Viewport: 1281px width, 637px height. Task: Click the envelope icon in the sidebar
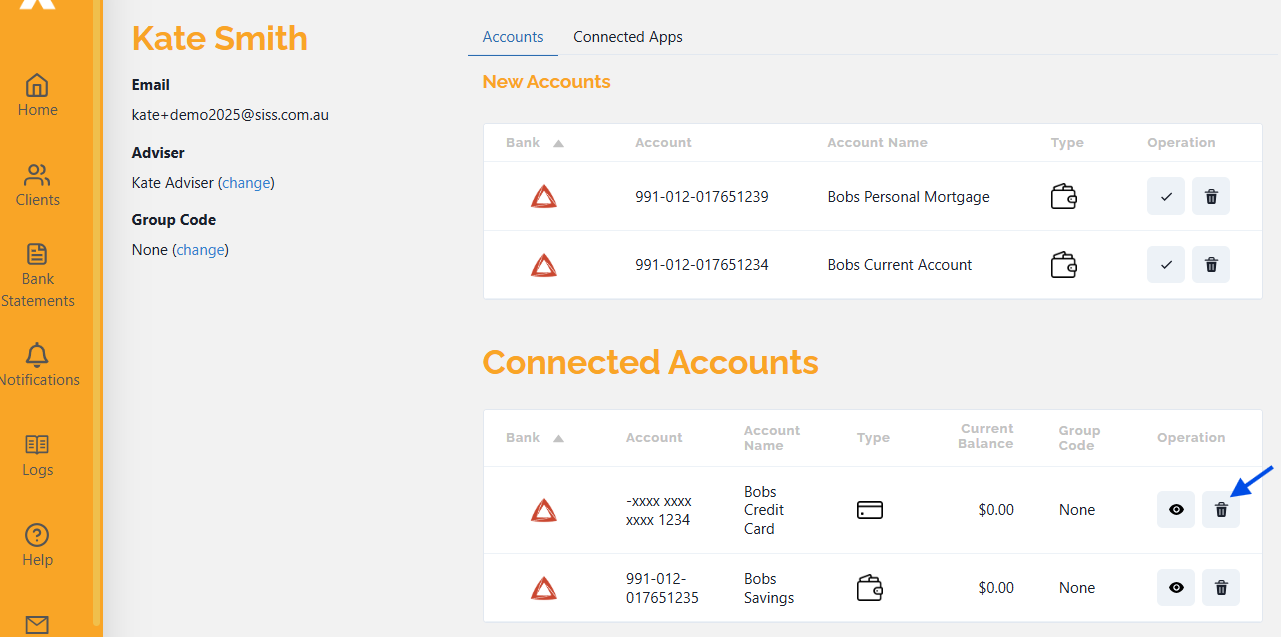37,624
